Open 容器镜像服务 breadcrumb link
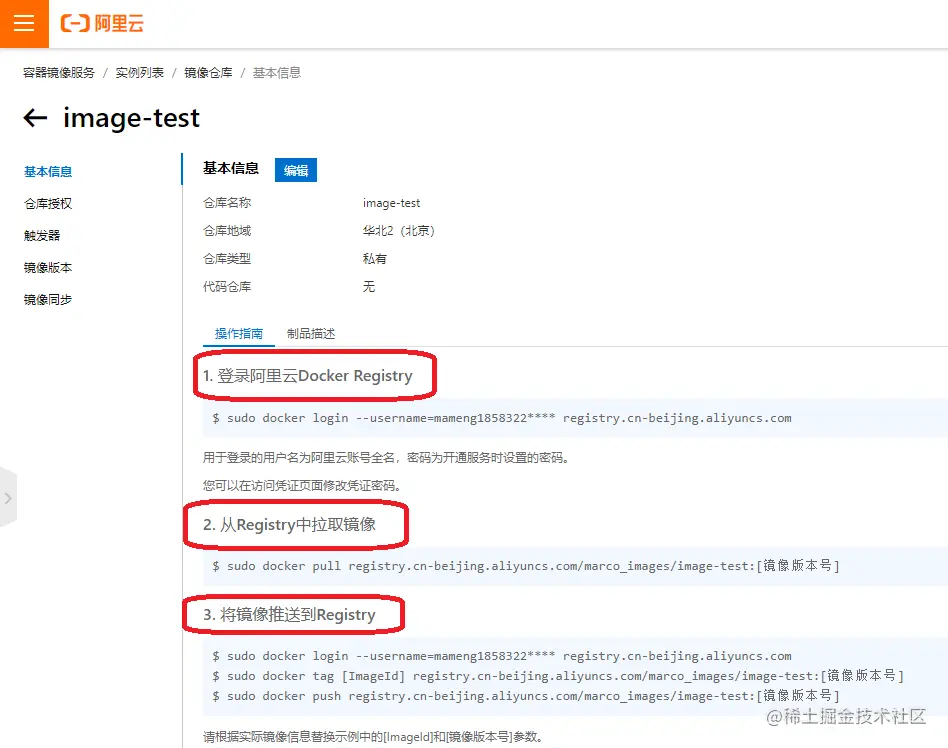948x748 pixels. (59, 73)
